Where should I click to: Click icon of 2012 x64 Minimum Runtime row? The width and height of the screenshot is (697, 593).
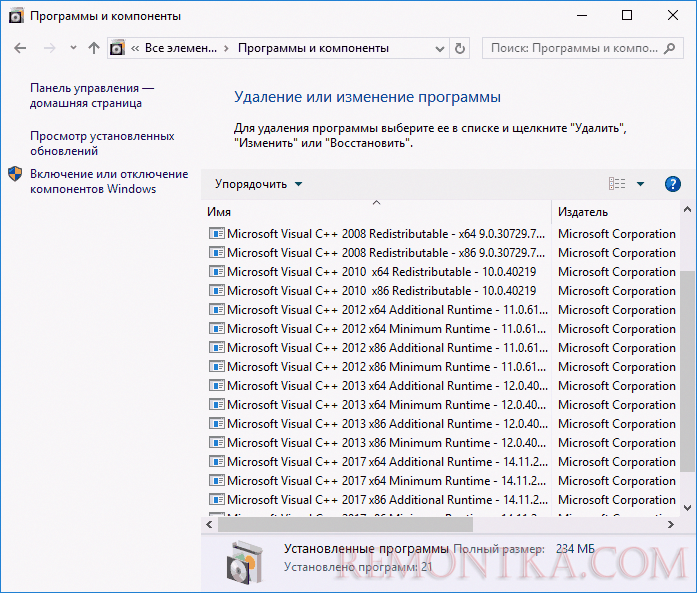point(216,329)
